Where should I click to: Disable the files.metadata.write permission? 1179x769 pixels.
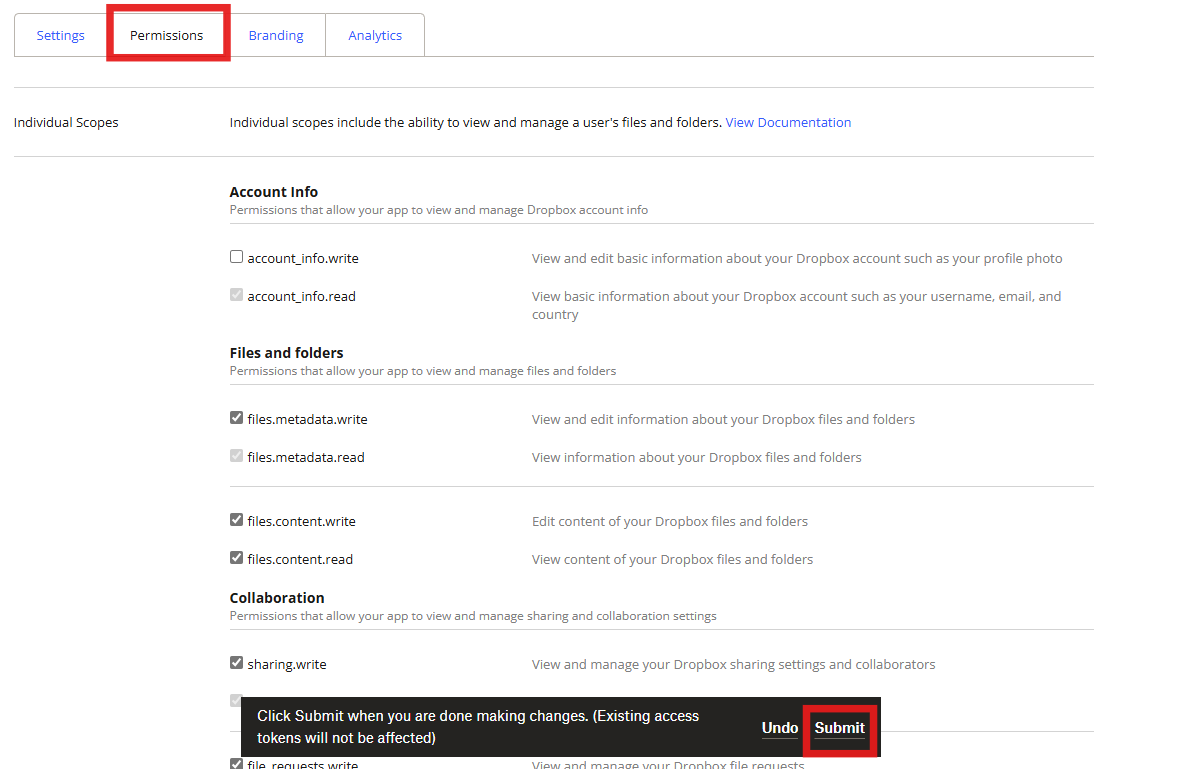(x=236, y=418)
